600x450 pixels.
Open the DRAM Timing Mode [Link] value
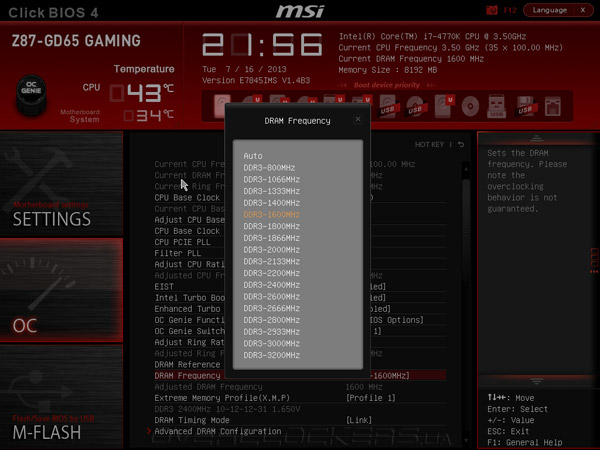(359, 420)
